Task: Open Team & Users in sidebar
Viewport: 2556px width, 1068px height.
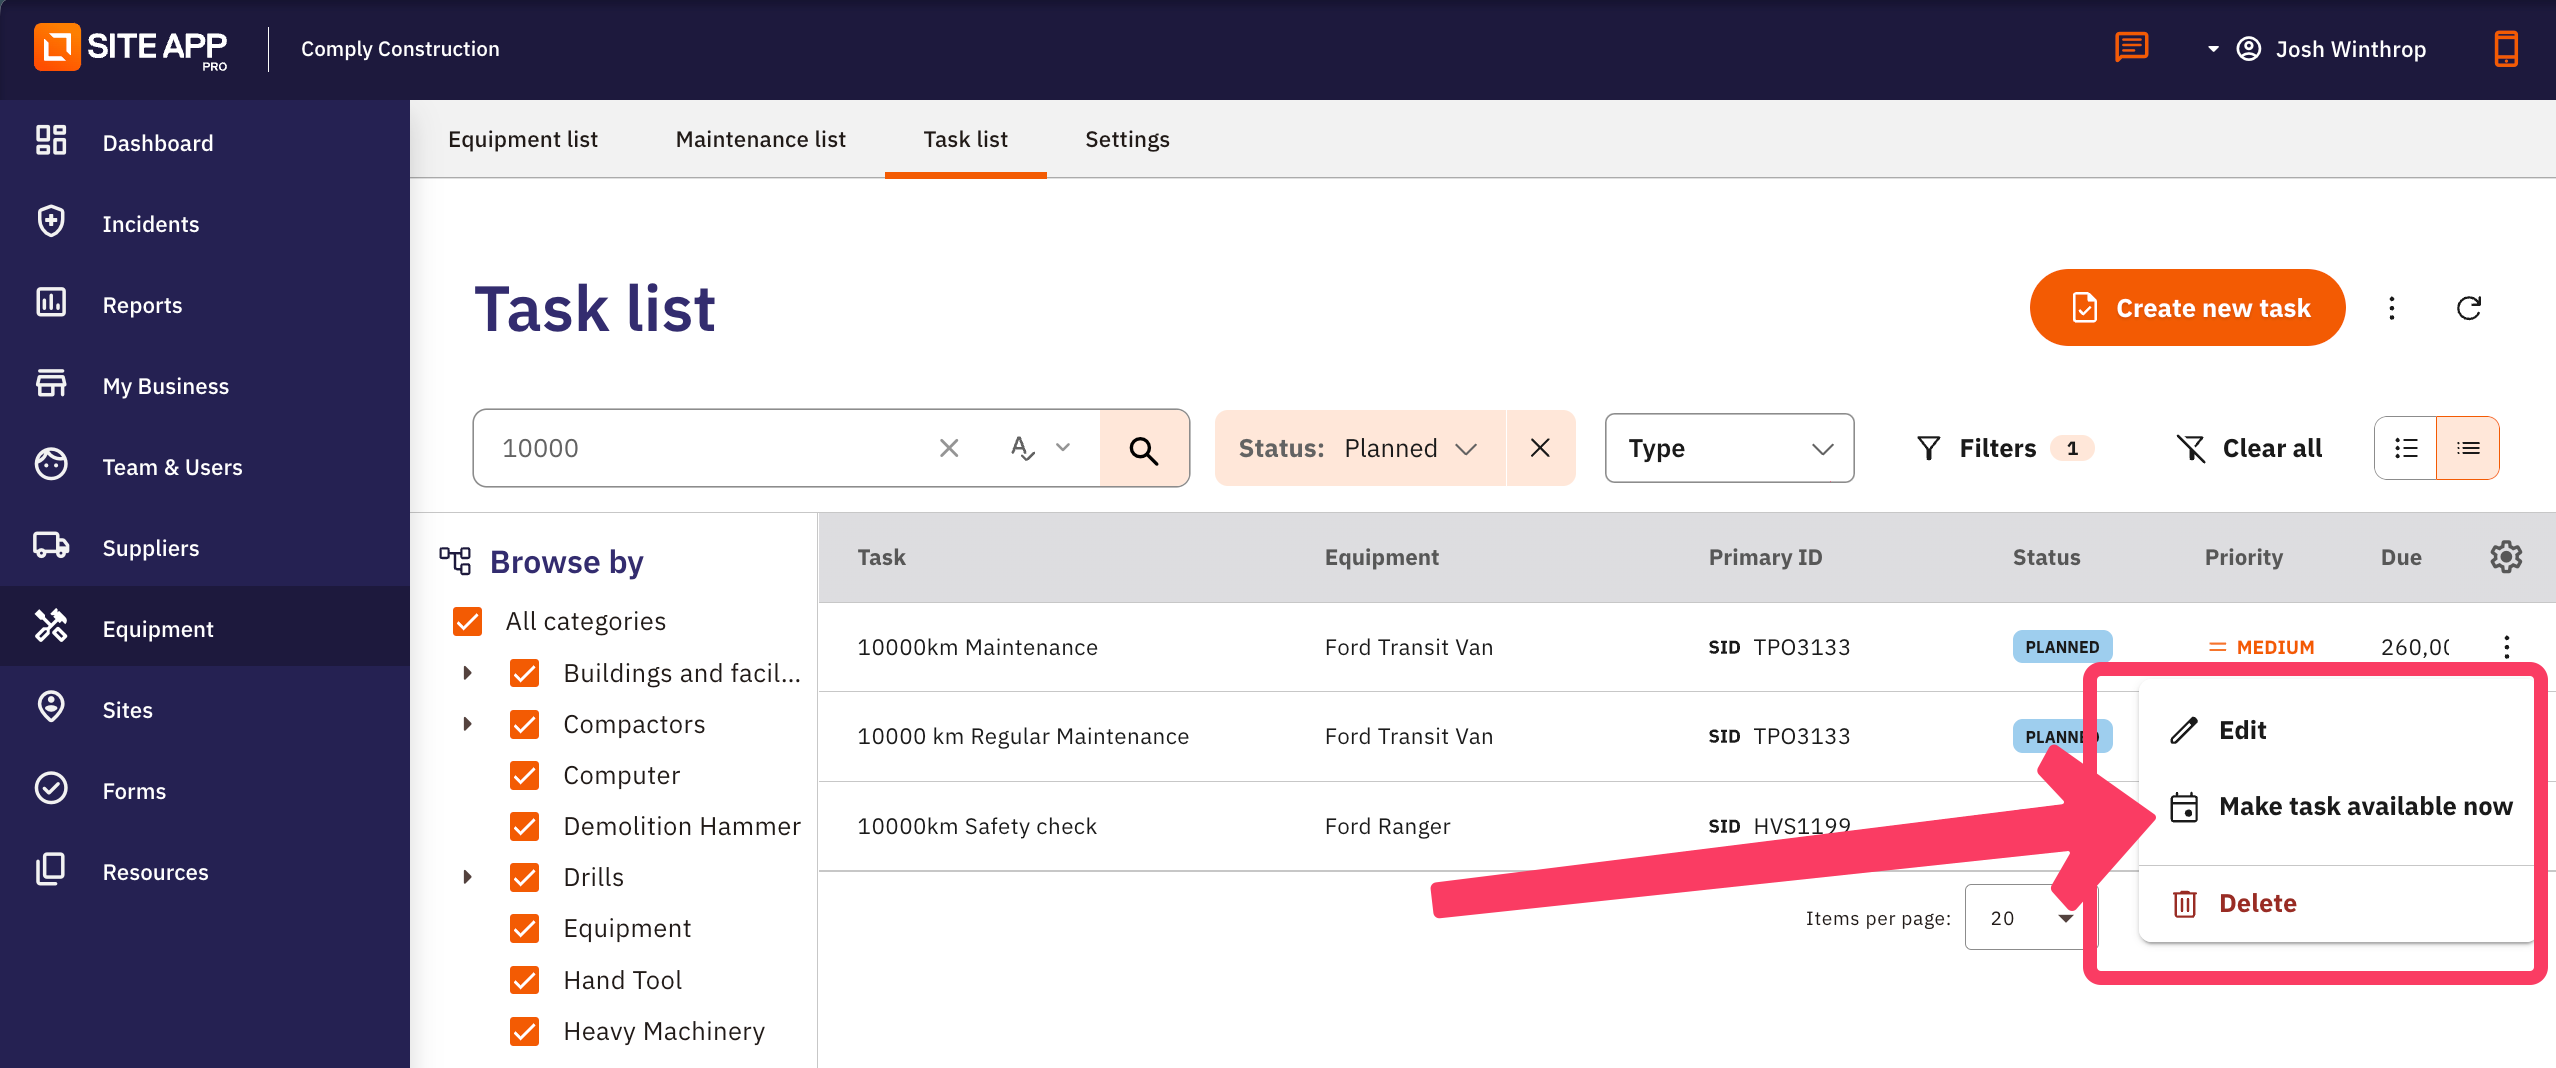Action: pos(172,467)
